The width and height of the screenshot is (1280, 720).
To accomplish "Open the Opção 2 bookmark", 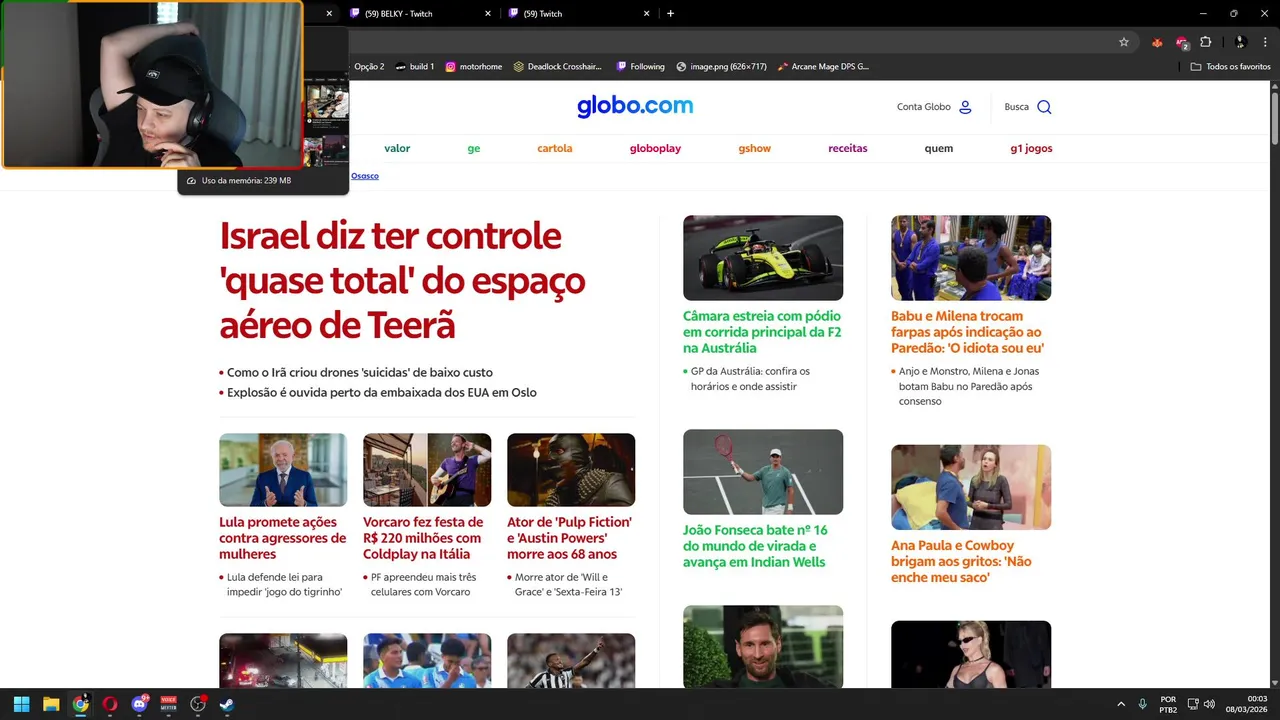I will pyautogui.click(x=368, y=66).
